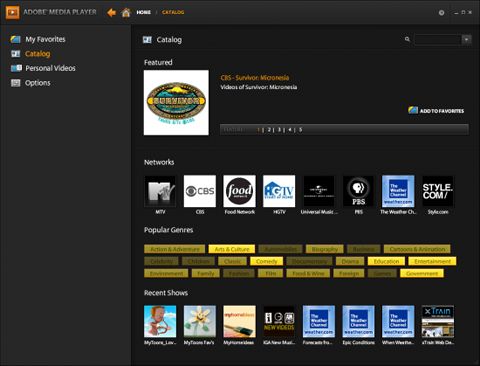Click the Personal Videos sidebar icon
The height and width of the screenshot is (366, 480).
click(x=16, y=68)
